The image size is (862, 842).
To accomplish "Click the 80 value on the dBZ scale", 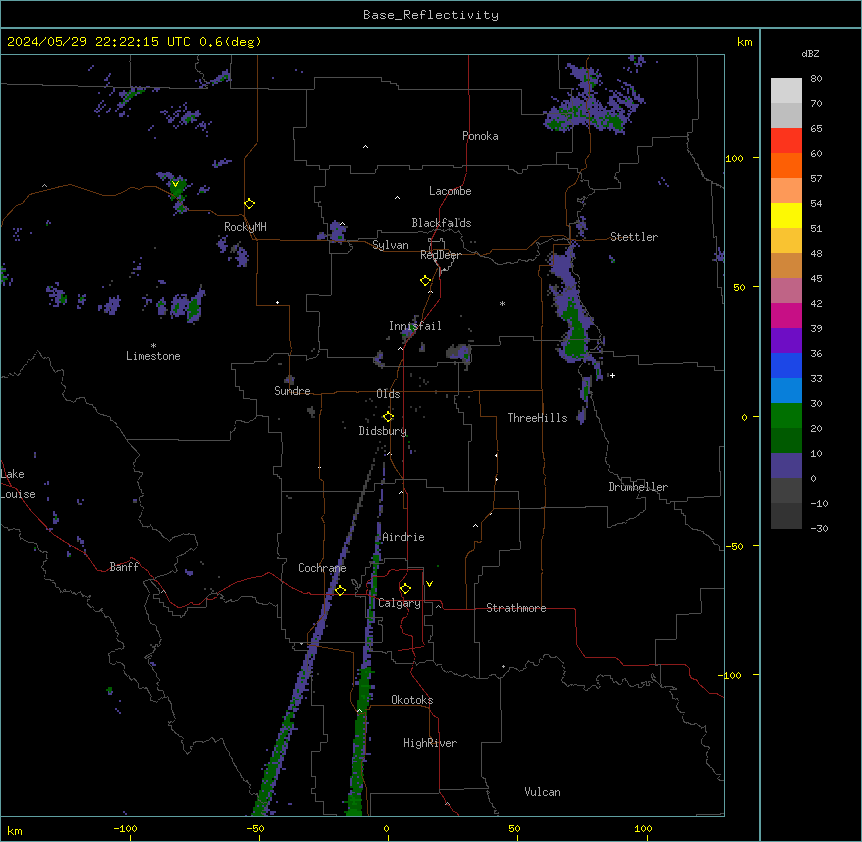I will pyautogui.click(x=816, y=79).
